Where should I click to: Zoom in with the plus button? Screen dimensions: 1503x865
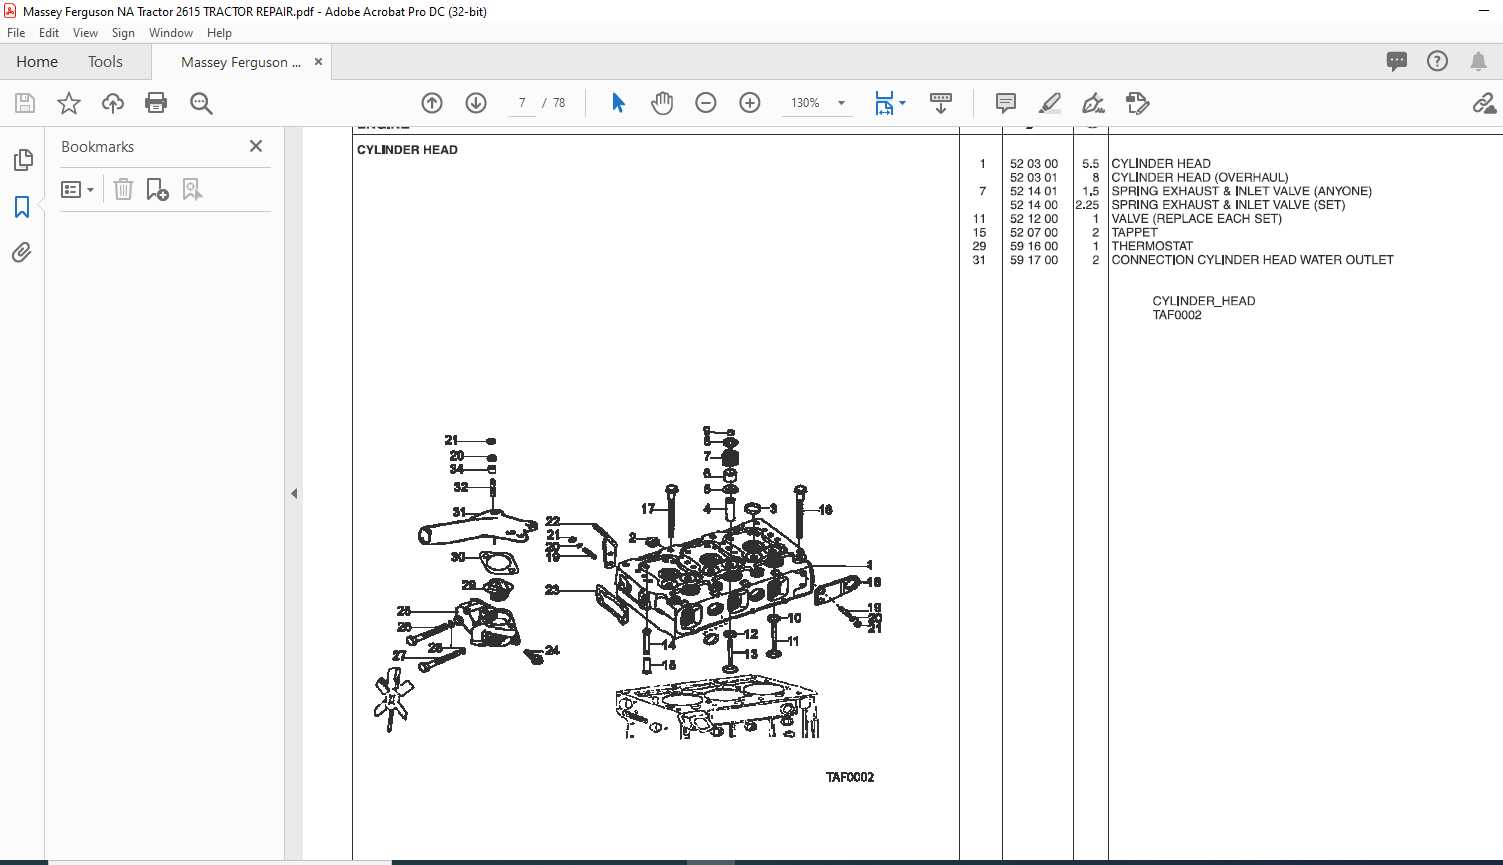[750, 103]
